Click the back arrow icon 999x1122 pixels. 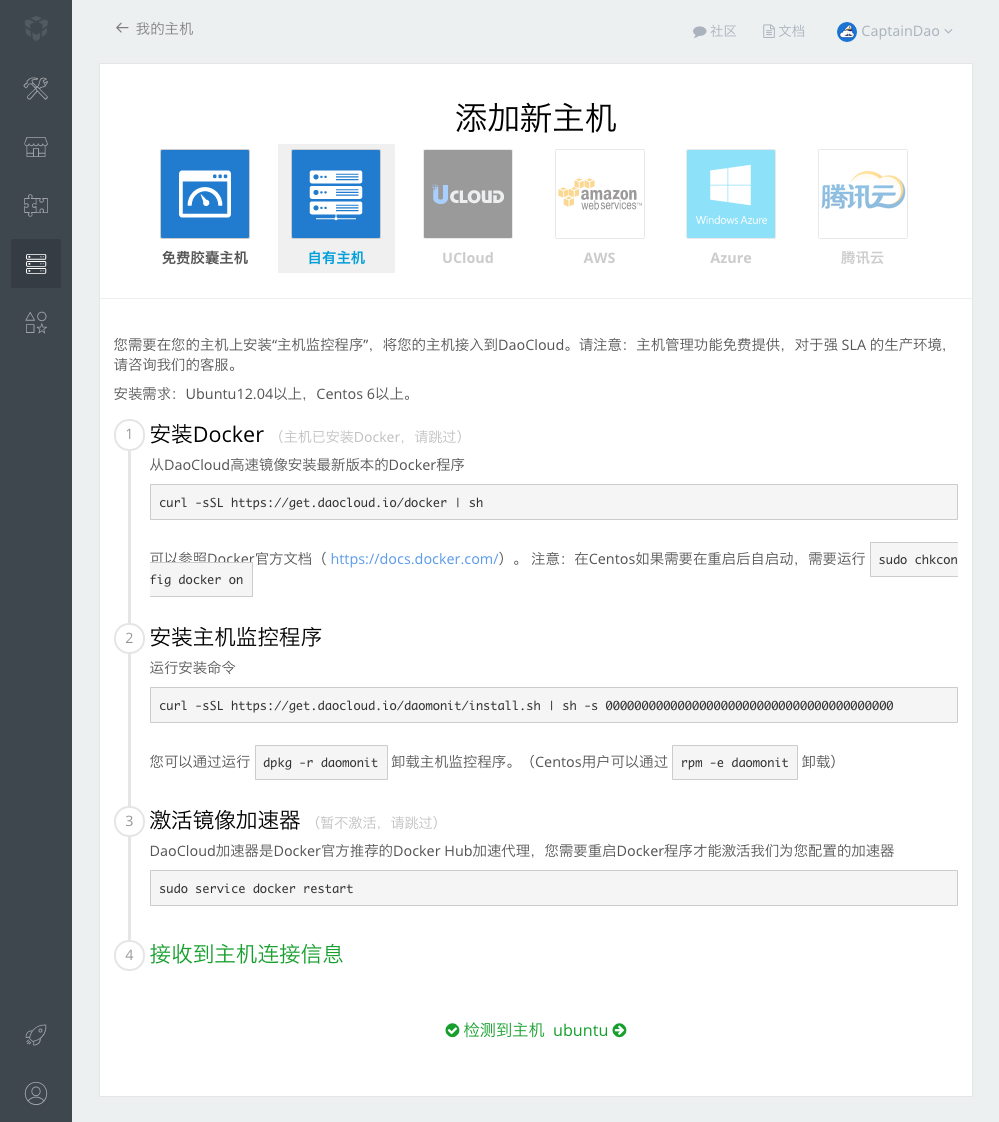122,28
